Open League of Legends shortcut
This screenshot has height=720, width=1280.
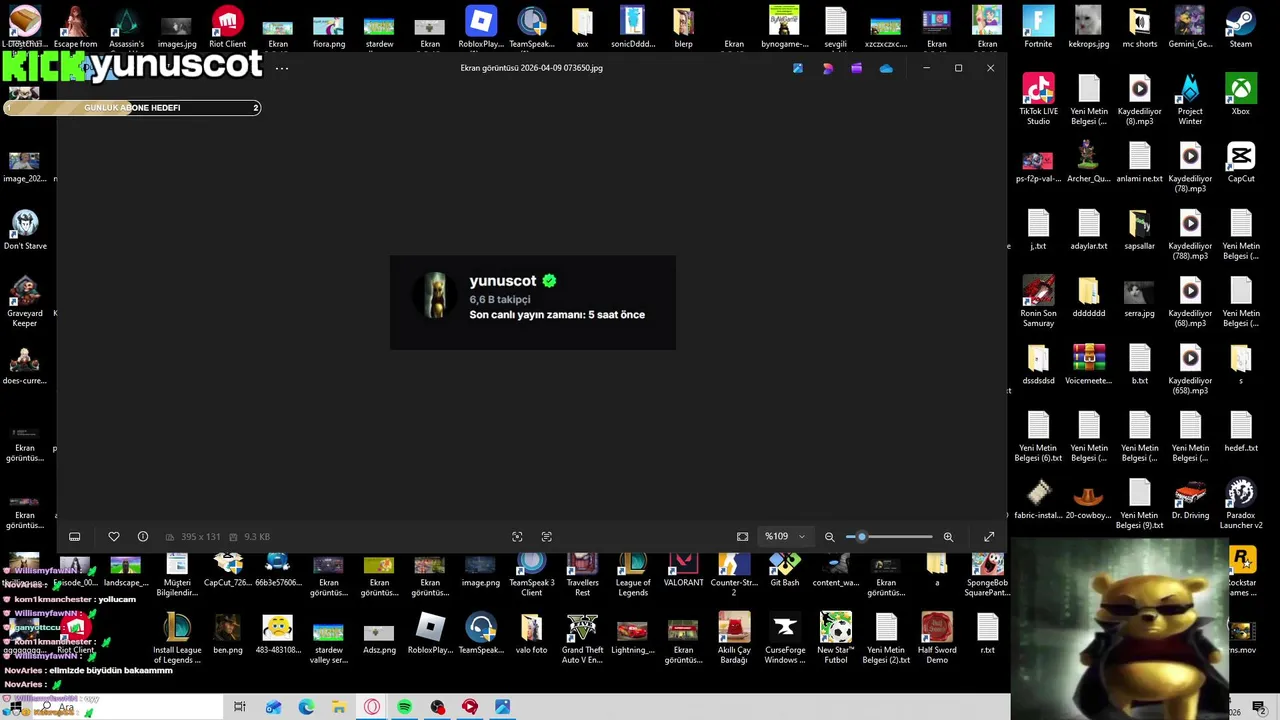point(633,575)
